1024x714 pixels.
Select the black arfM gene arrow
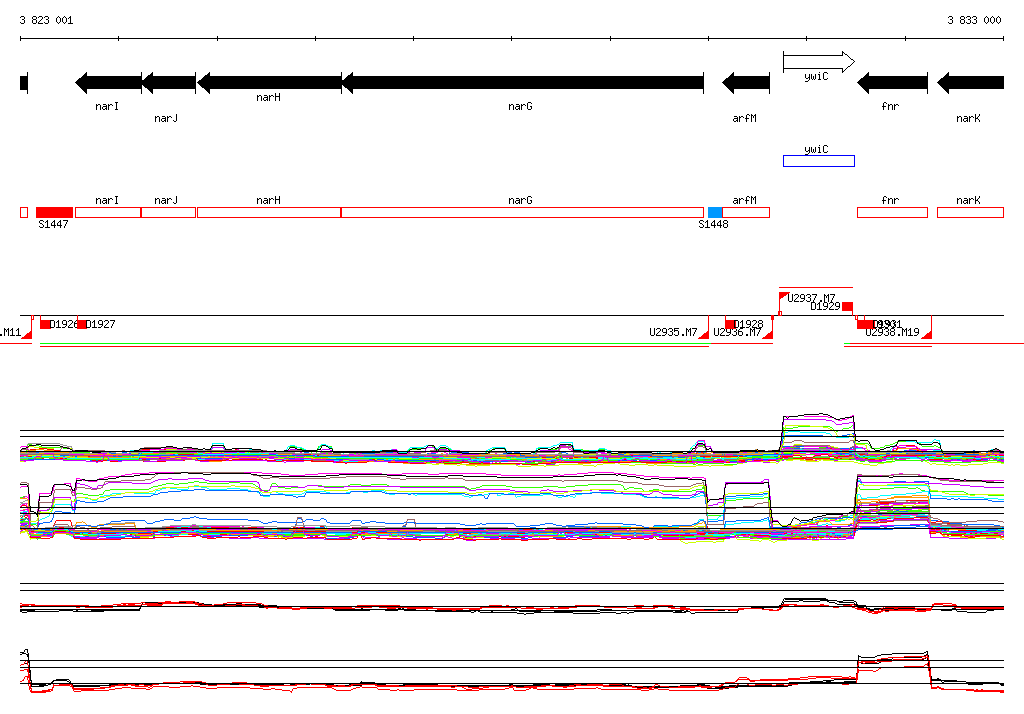point(746,83)
